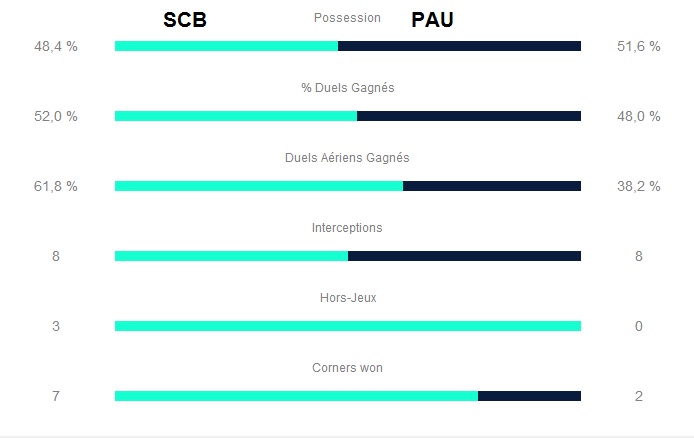The width and height of the screenshot is (694, 438).
Task: Select the Possession stat label
Action: point(347,18)
